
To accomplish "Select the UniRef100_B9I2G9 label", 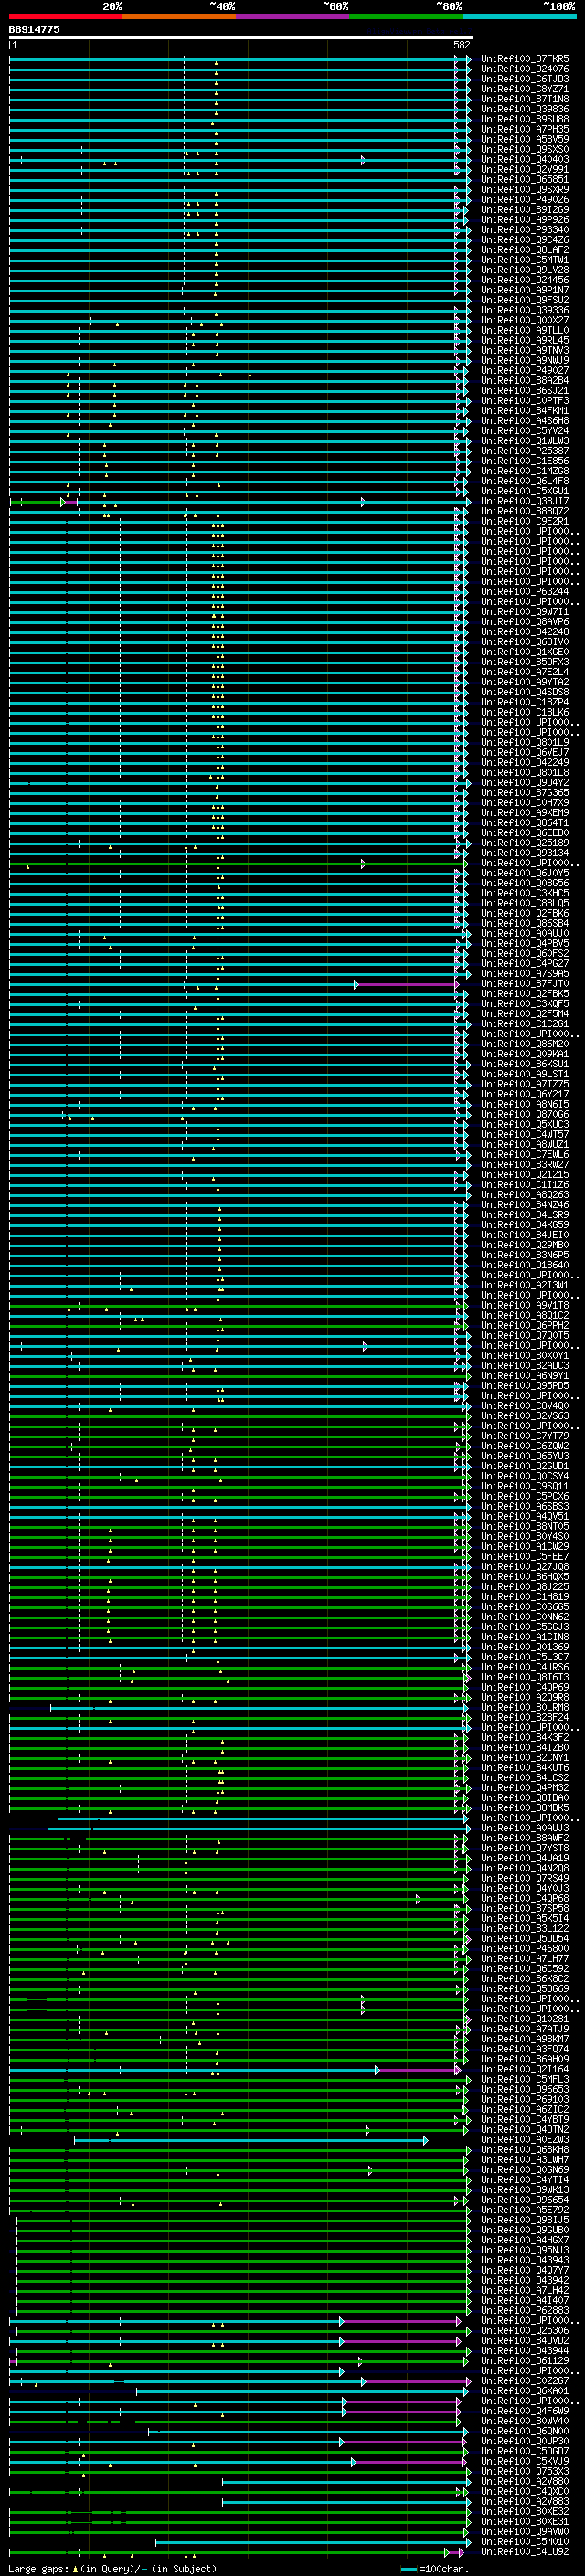I will (525, 210).
